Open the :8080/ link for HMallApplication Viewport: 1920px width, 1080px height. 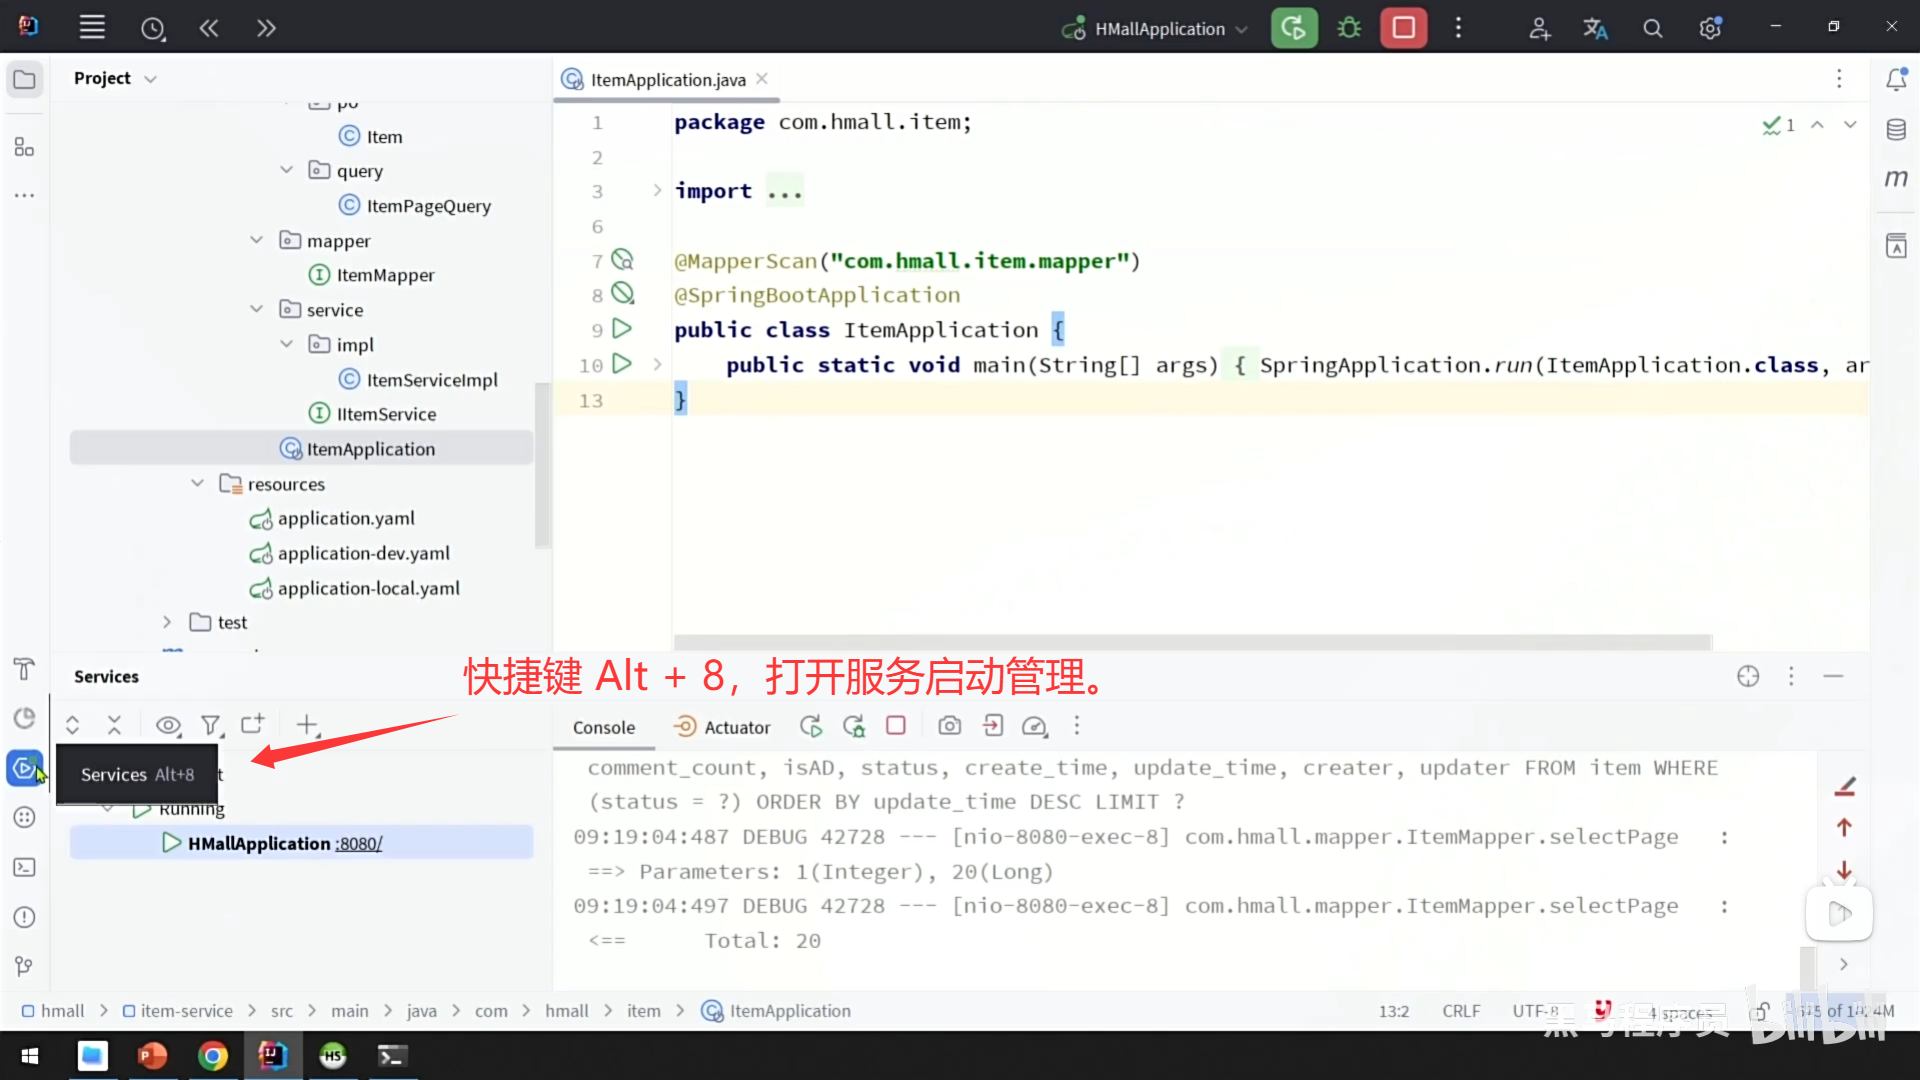click(359, 844)
